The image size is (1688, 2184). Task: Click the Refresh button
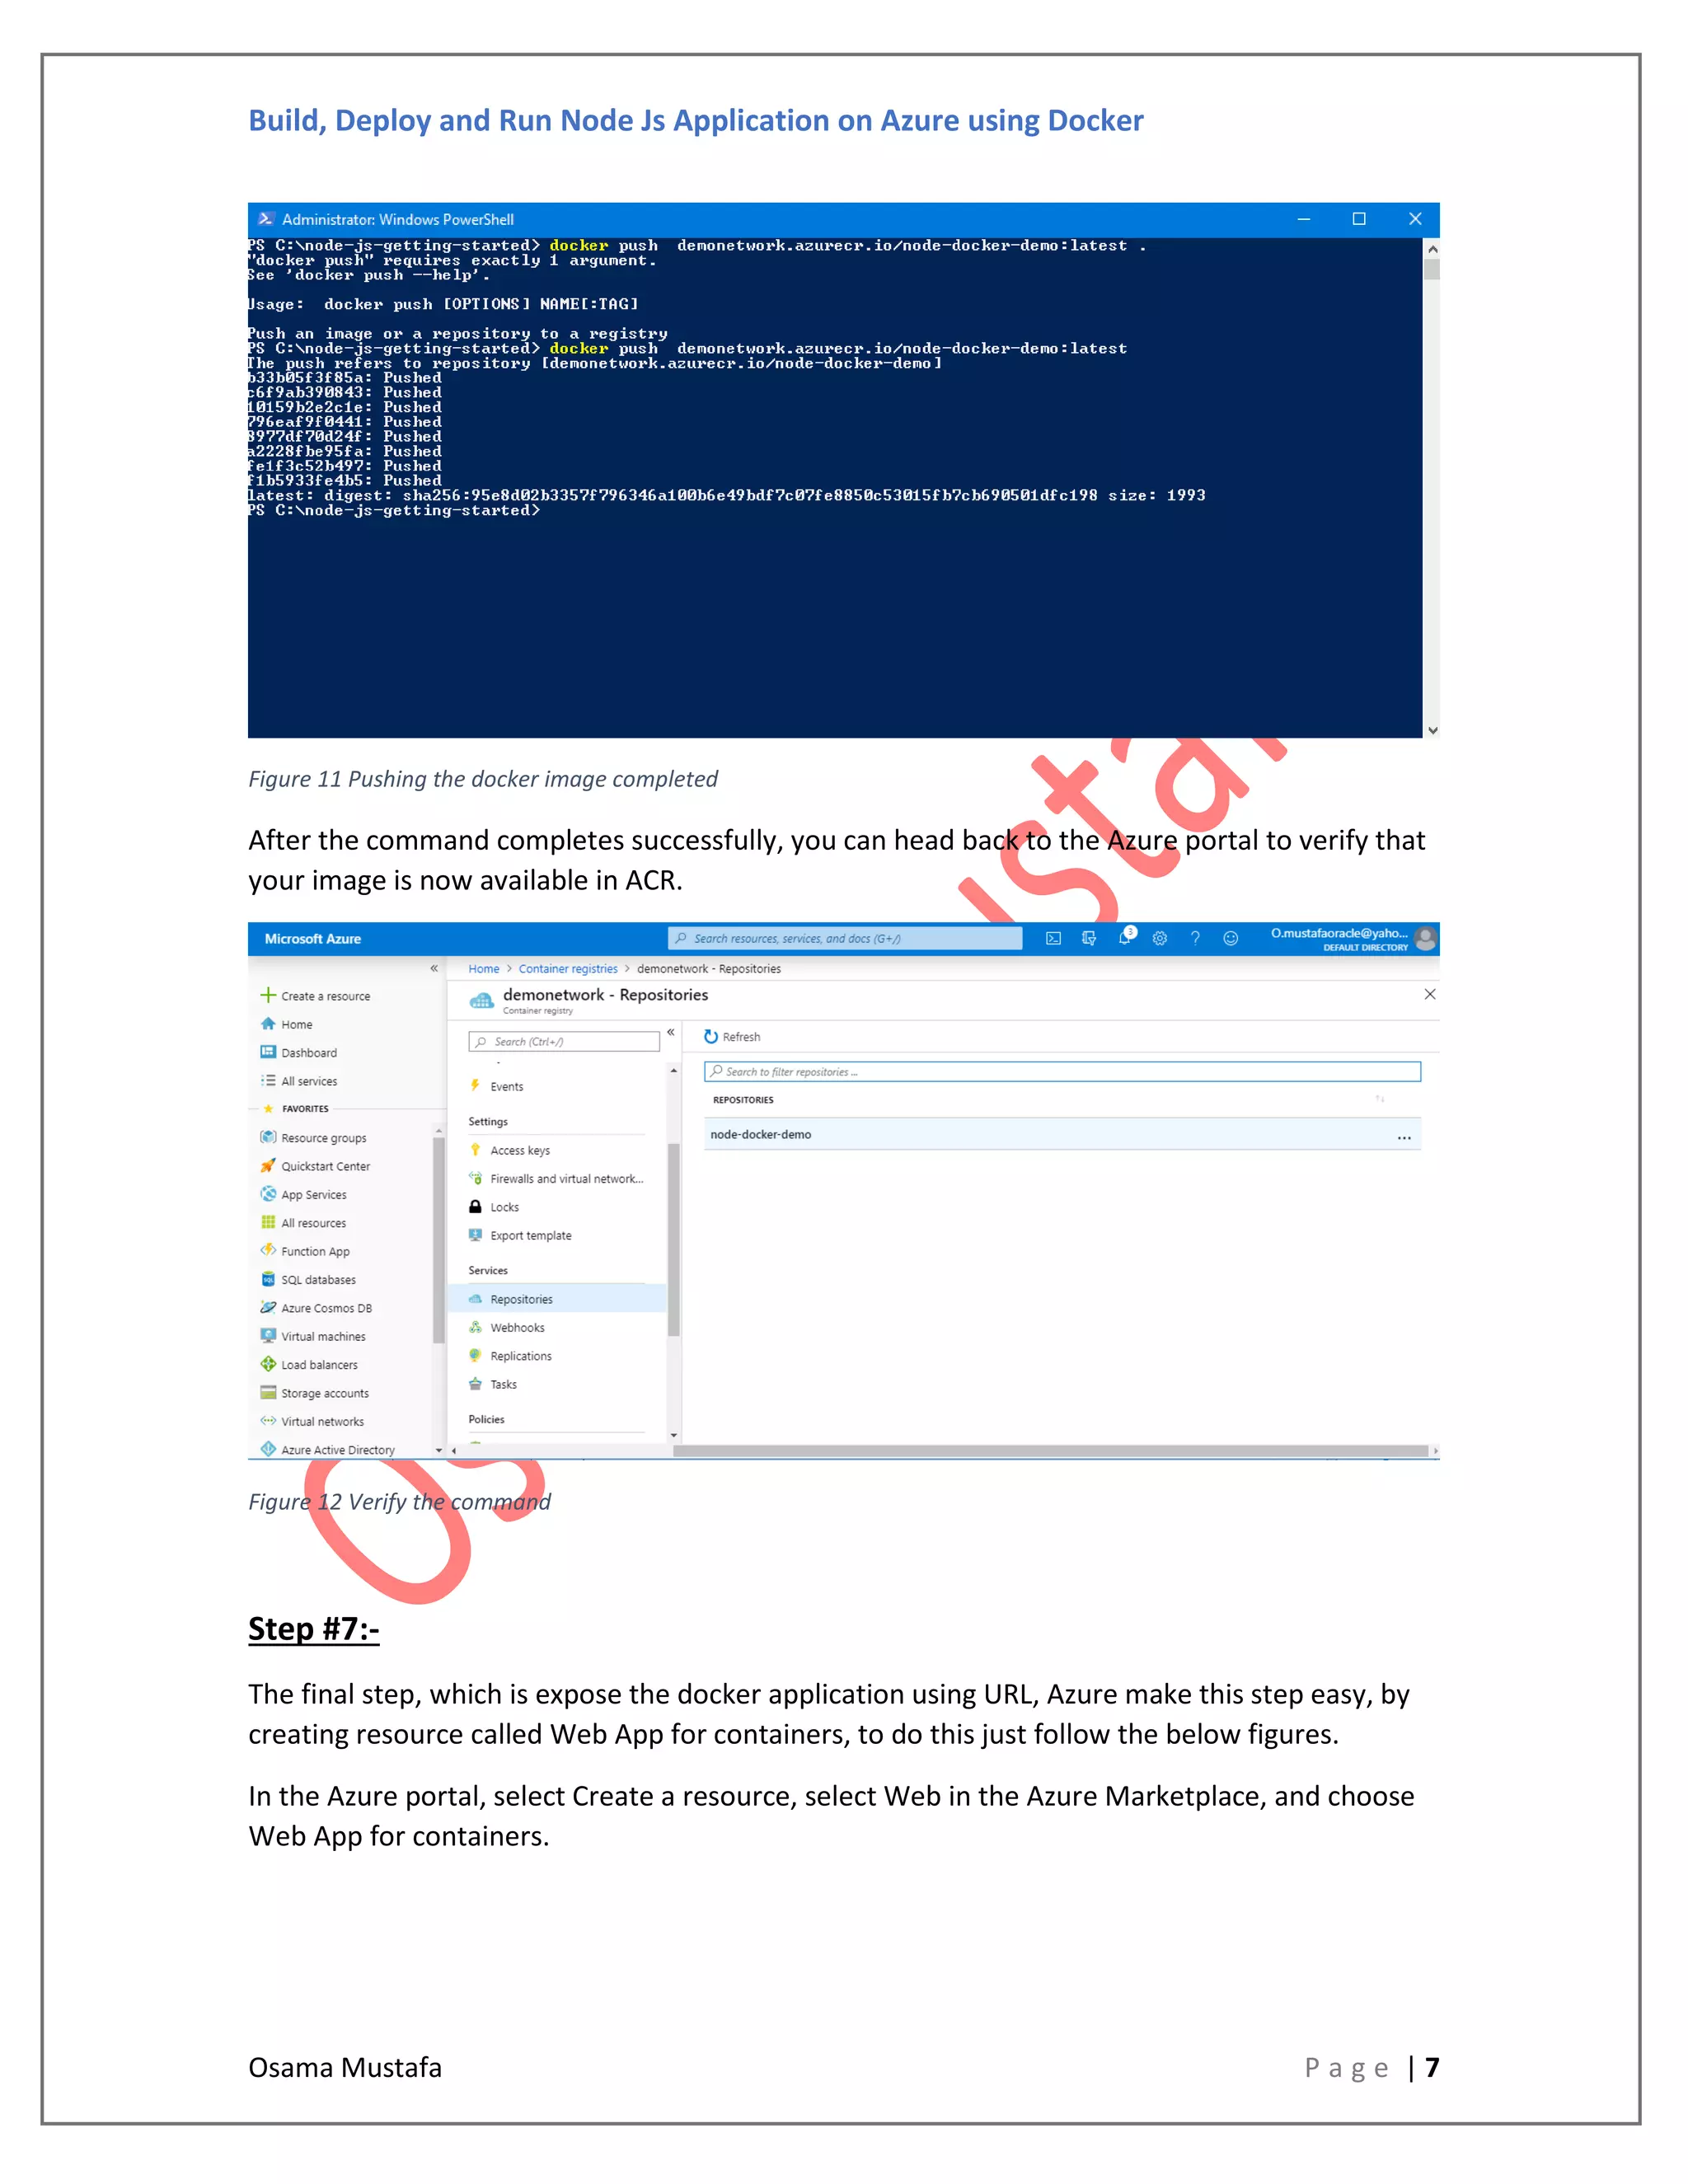point(731,1037)
